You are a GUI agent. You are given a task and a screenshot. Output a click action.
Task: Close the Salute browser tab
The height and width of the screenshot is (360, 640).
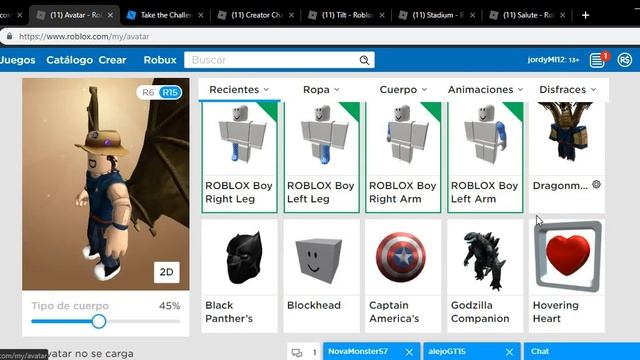(563, 15)
